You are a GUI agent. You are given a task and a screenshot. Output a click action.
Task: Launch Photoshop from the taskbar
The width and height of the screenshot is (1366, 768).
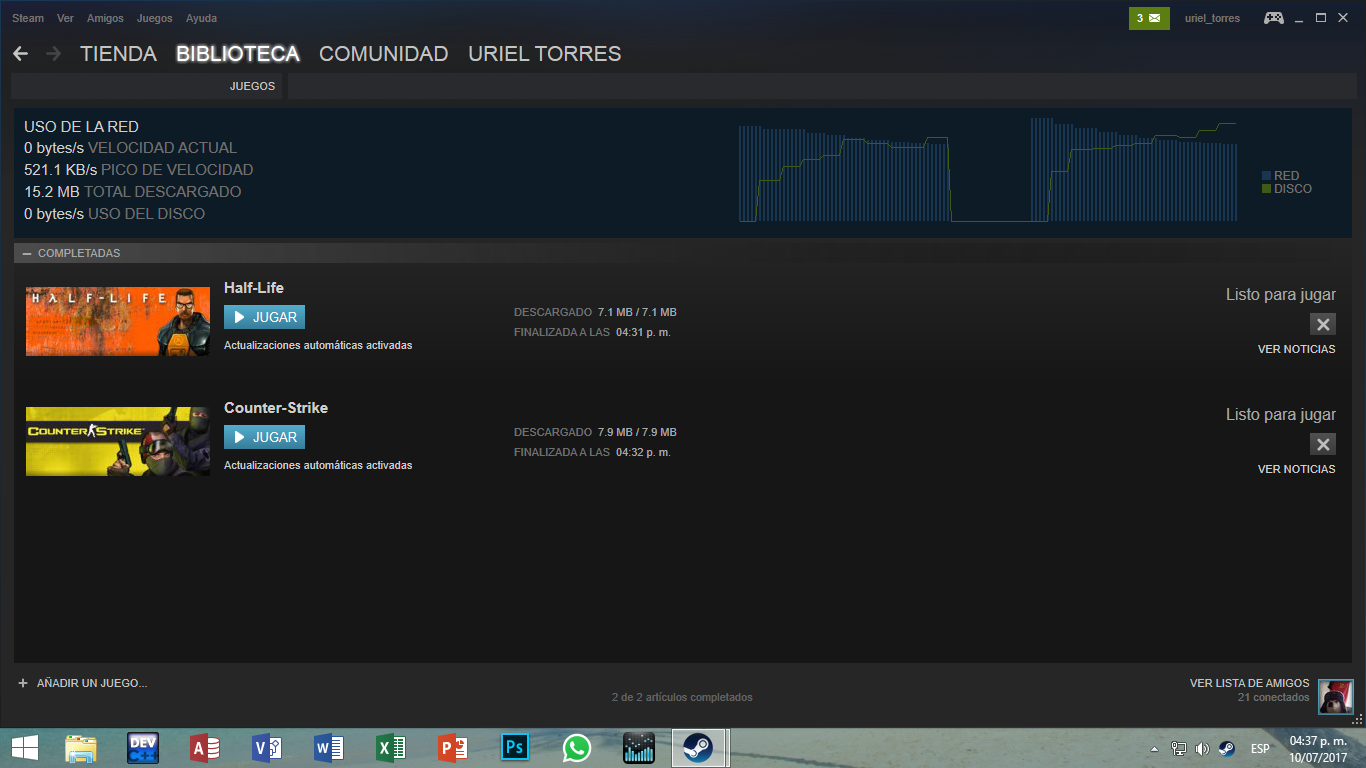point(515,748)
